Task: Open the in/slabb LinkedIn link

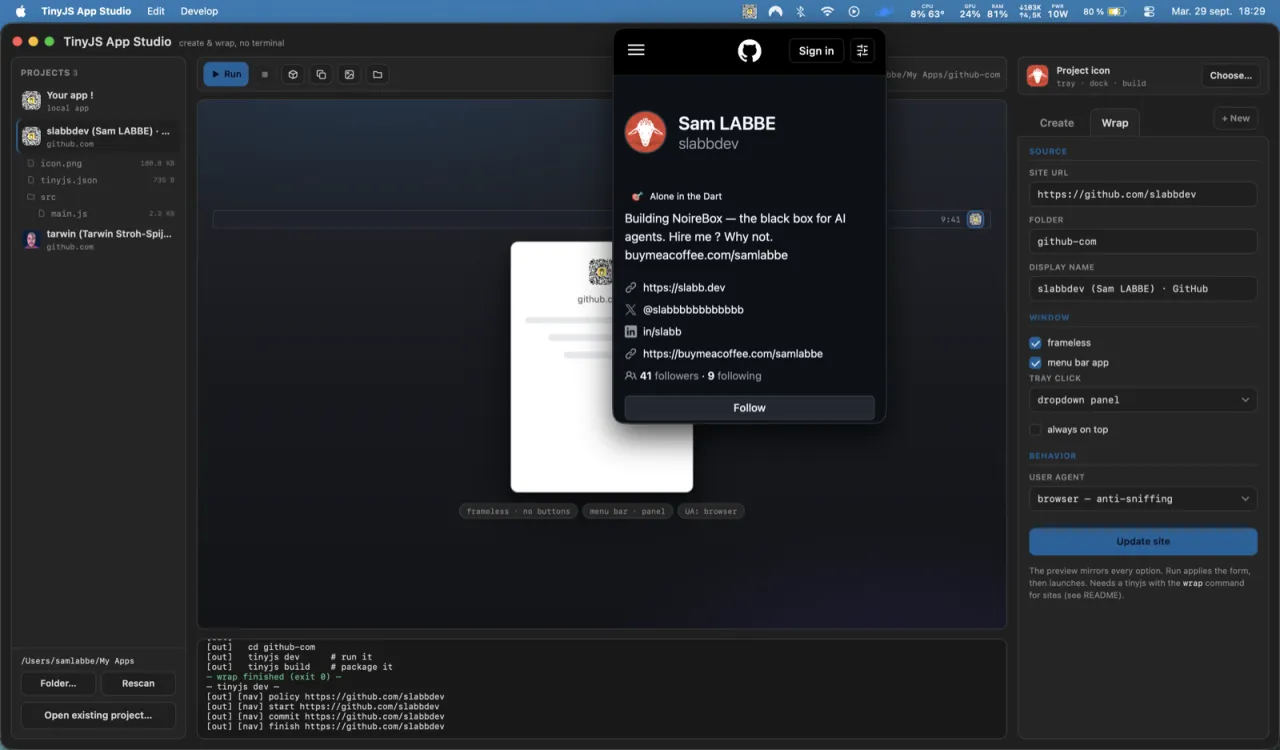Action: coord(662,332)
